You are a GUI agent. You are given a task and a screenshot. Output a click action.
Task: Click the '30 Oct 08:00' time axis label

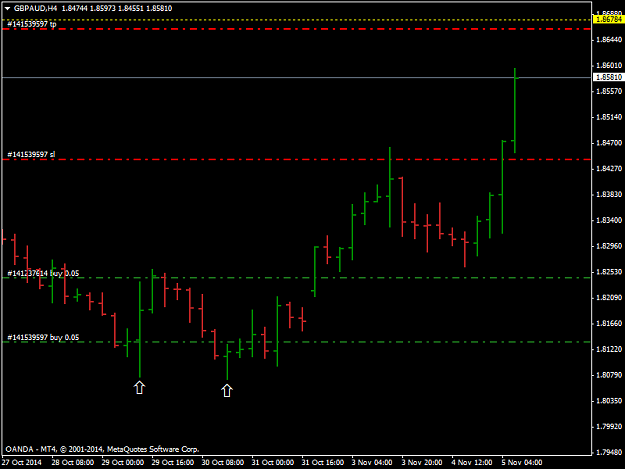pyautogui.click(x=223, y=463)
